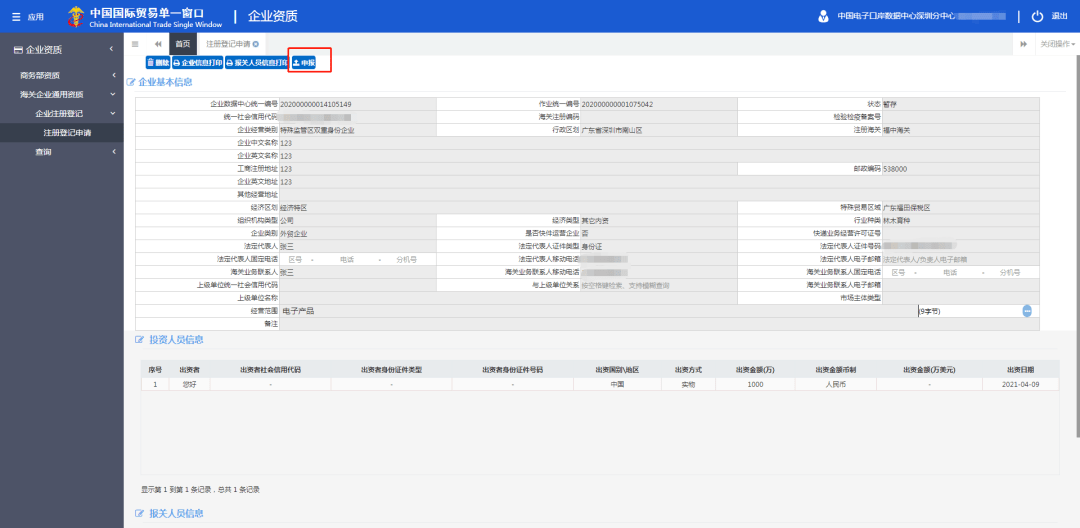This screenshot has width=1080, height=528.
Task: Click the power icon beside 退出
Action: coord(1037,16)
